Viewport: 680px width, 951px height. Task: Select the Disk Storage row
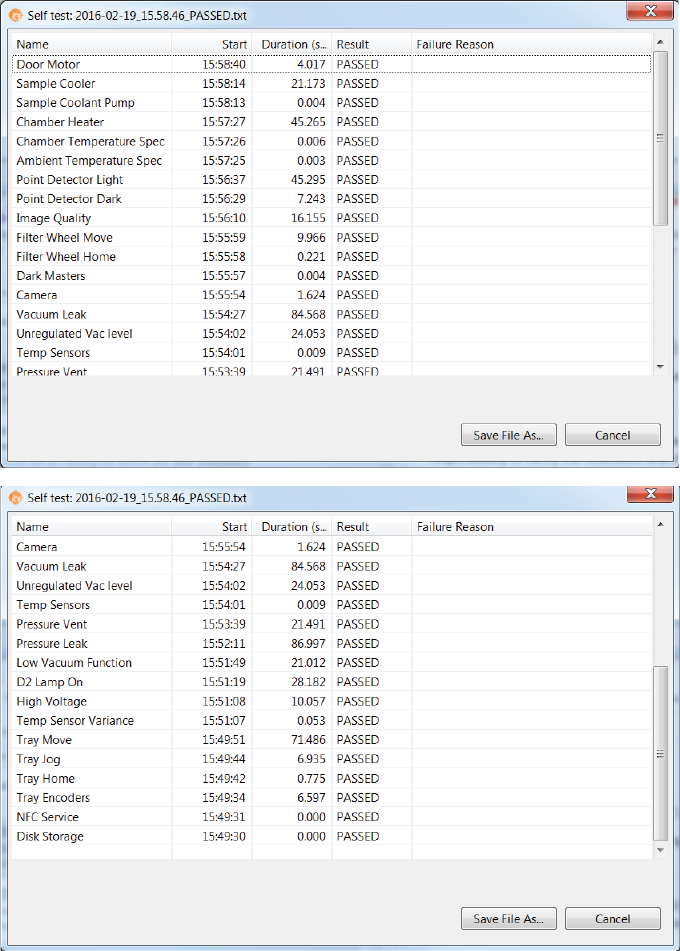click(x=331, y=836)
